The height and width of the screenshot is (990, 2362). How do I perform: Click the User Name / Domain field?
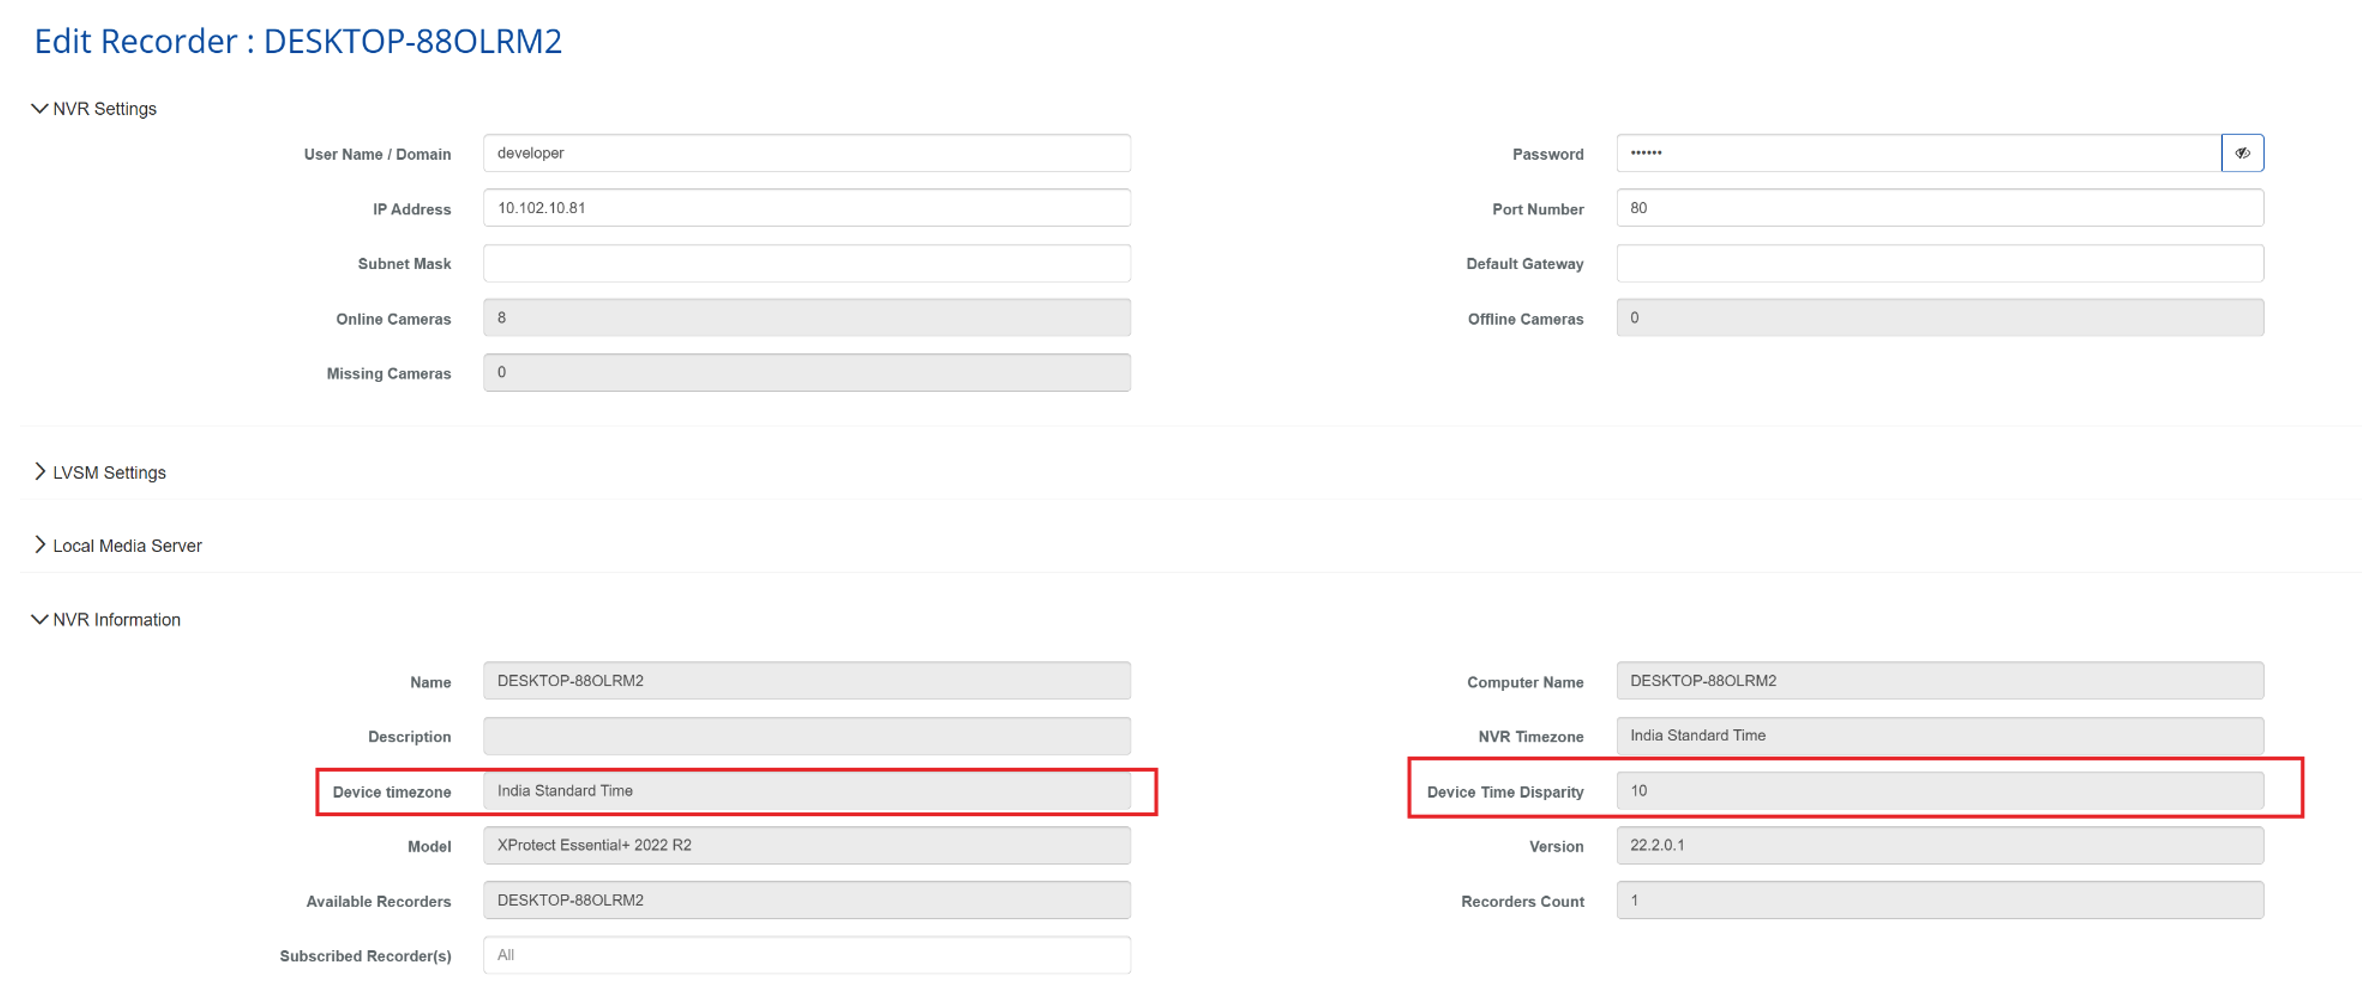[806, 153]
